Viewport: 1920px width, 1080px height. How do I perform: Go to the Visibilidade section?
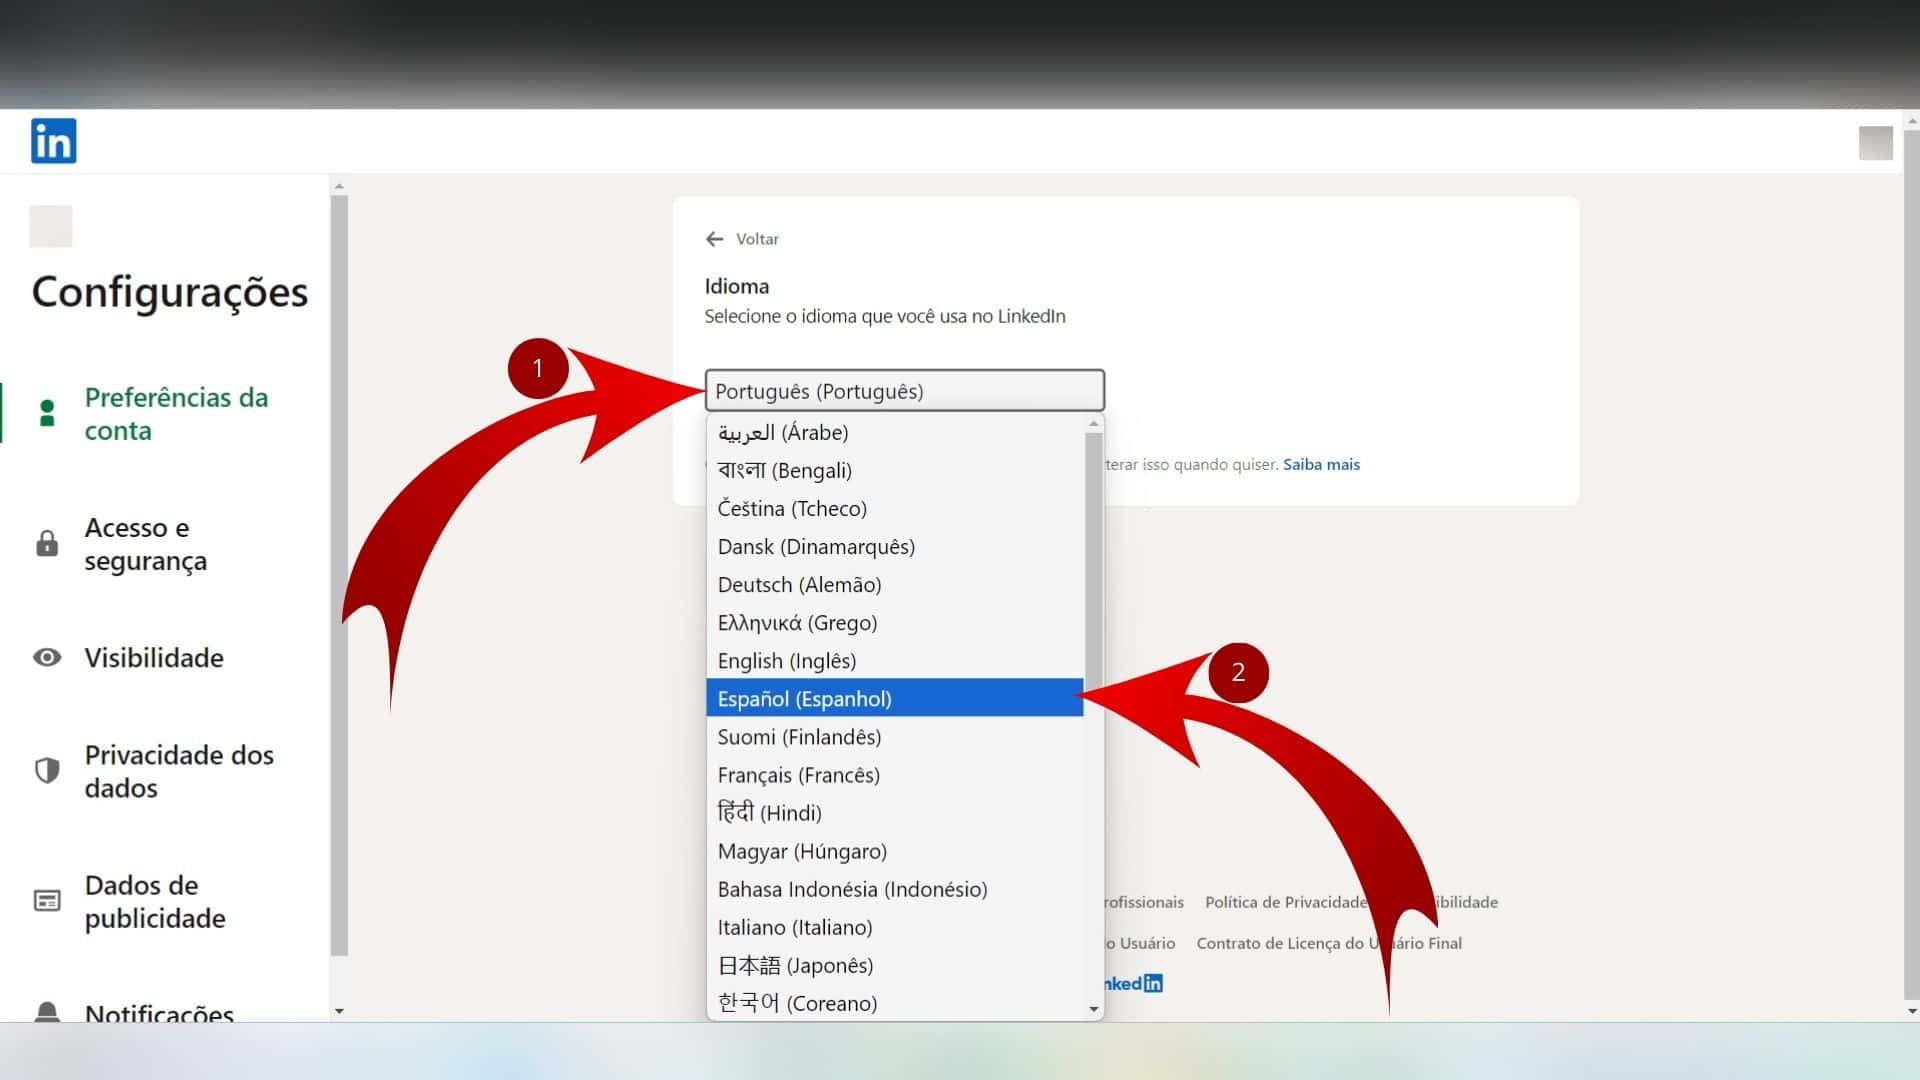pos(154,658)
